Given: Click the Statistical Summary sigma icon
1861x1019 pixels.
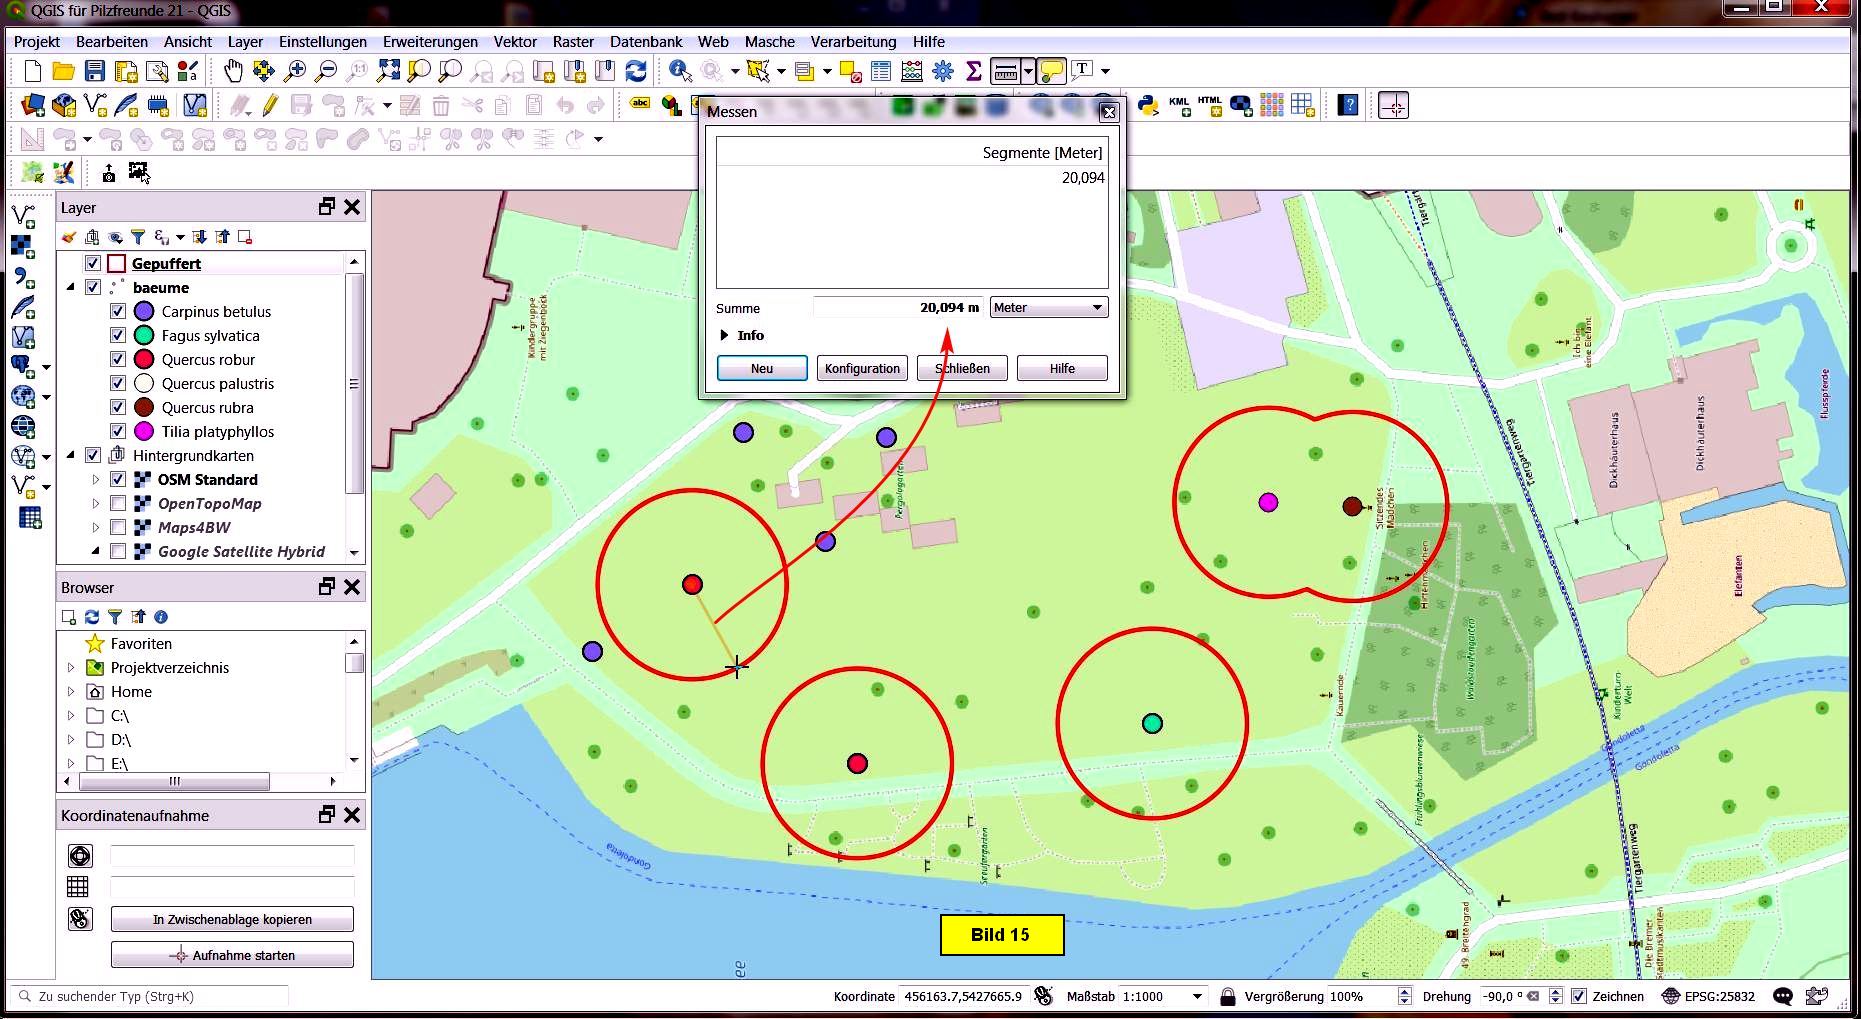Looking at the screenshot, I should (973, 71).
